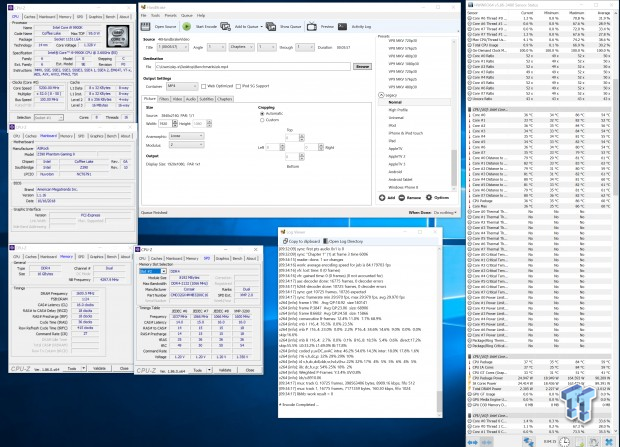
Task: Open HandBrake Queue menu
Action: tap(187, 15)
